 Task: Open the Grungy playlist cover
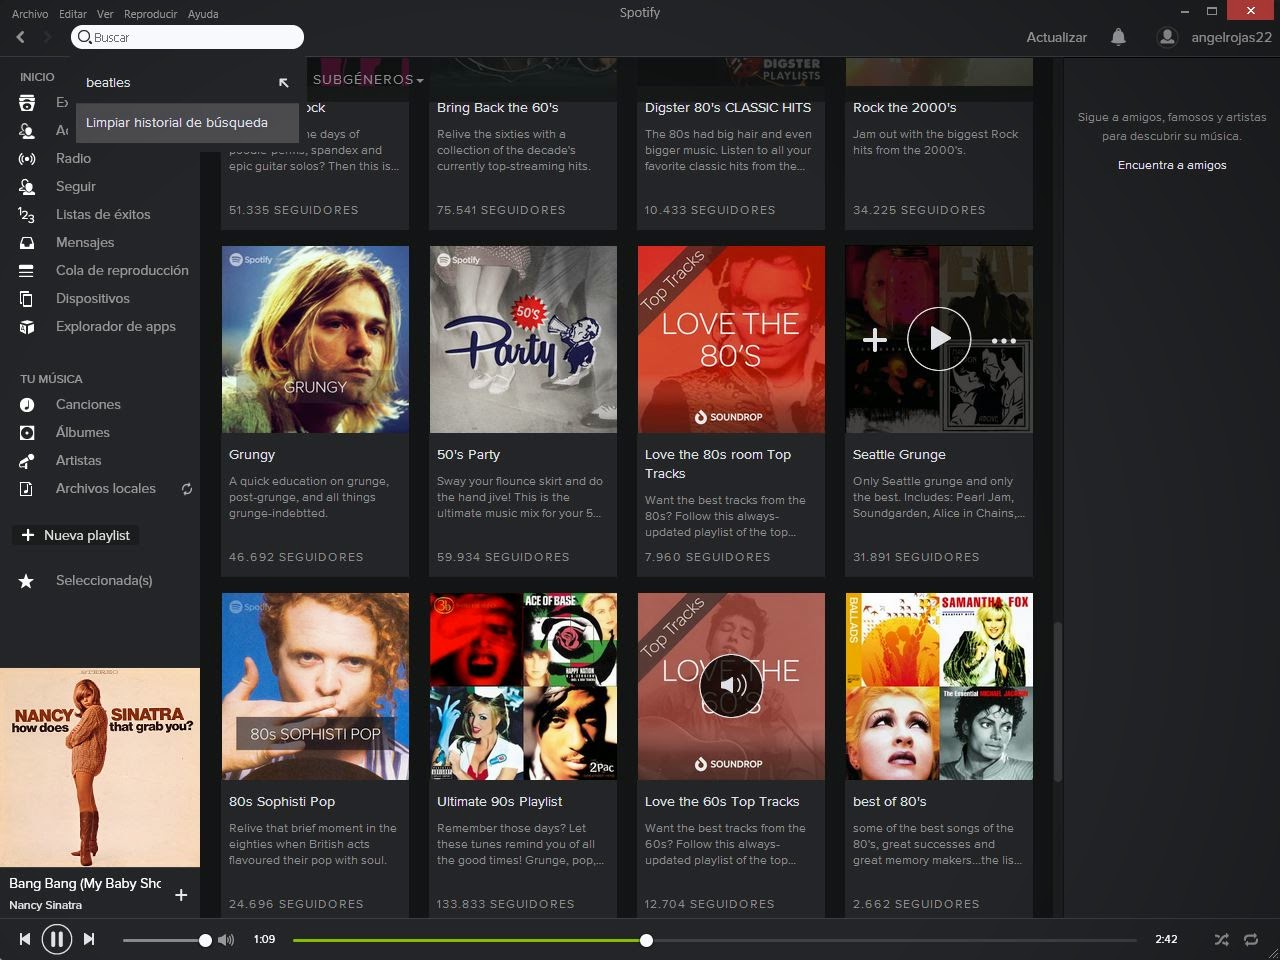[315, 339]
